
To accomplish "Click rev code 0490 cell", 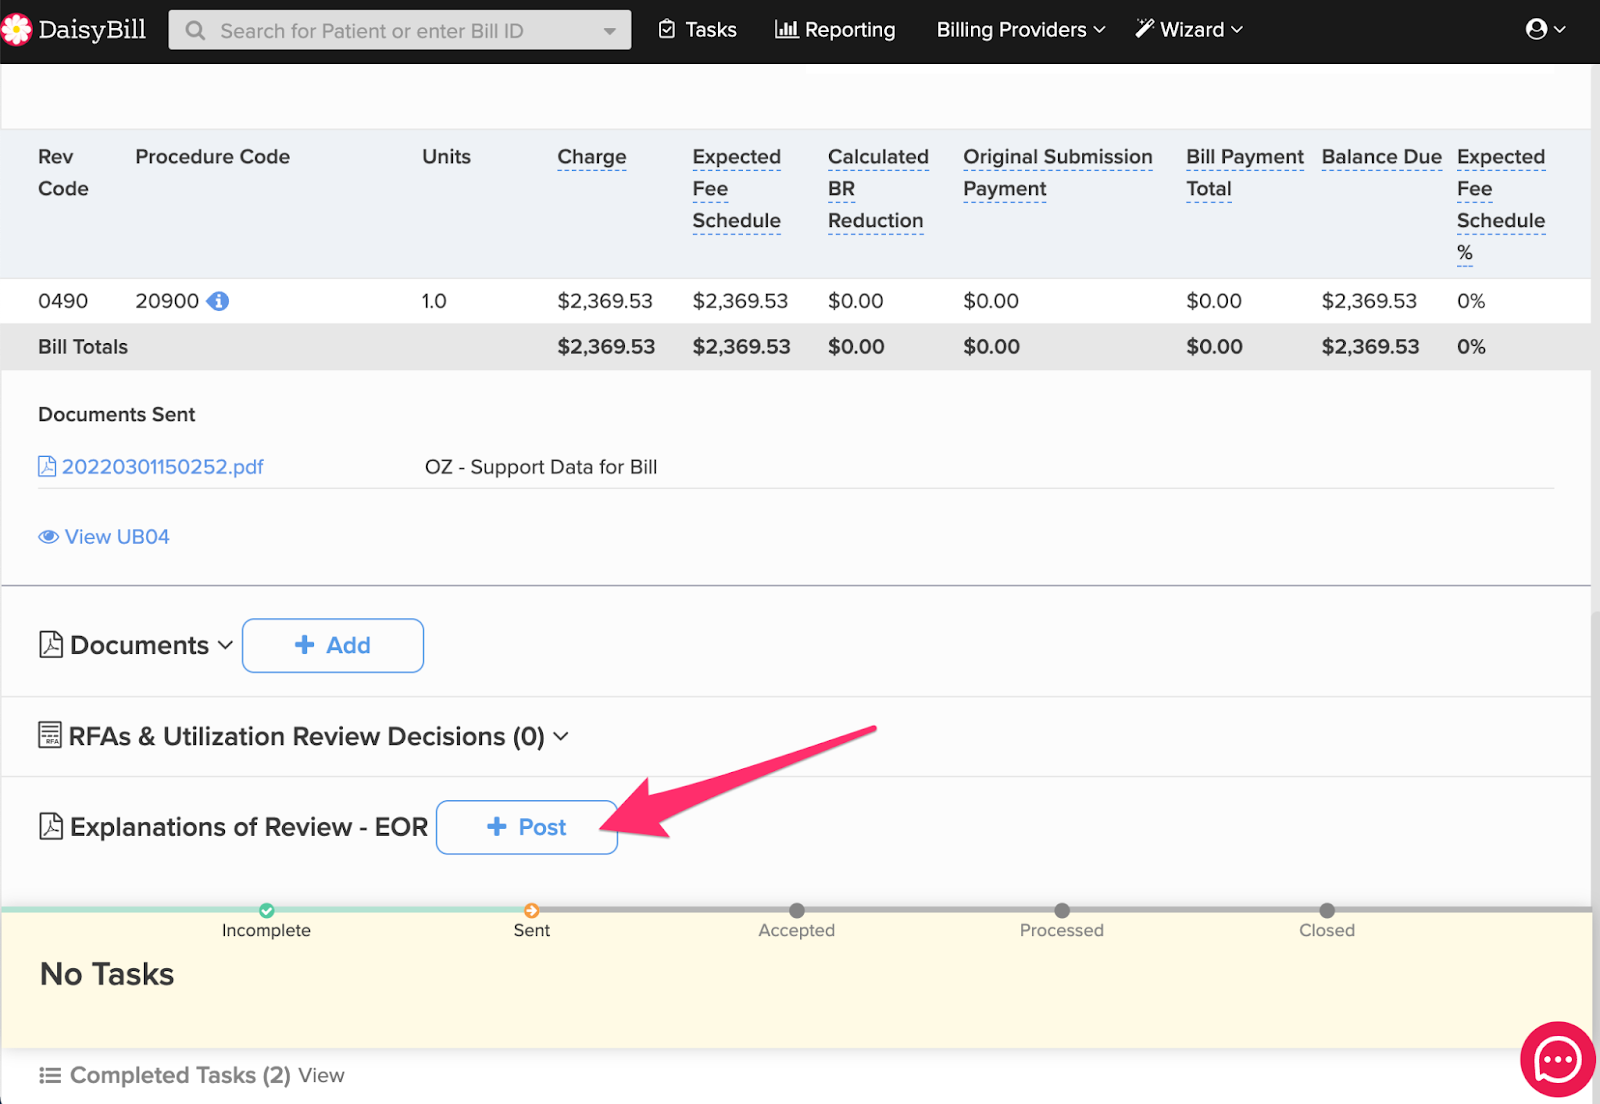I will click(x=63, y=301).
